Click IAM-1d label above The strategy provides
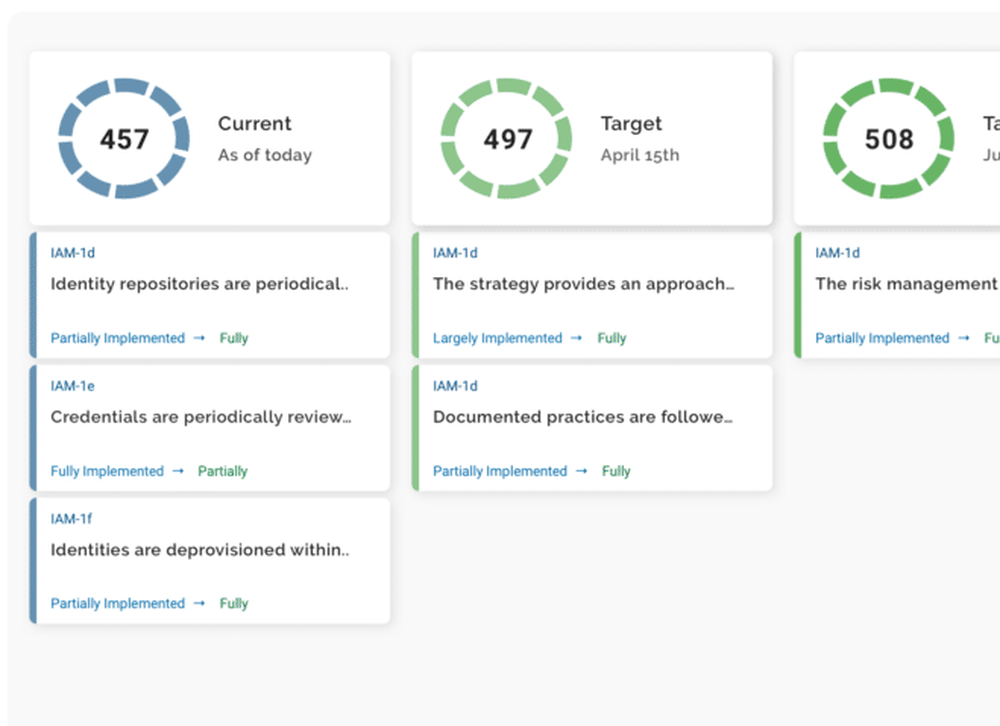This screenshot has width=1000, height=726. 455,253
